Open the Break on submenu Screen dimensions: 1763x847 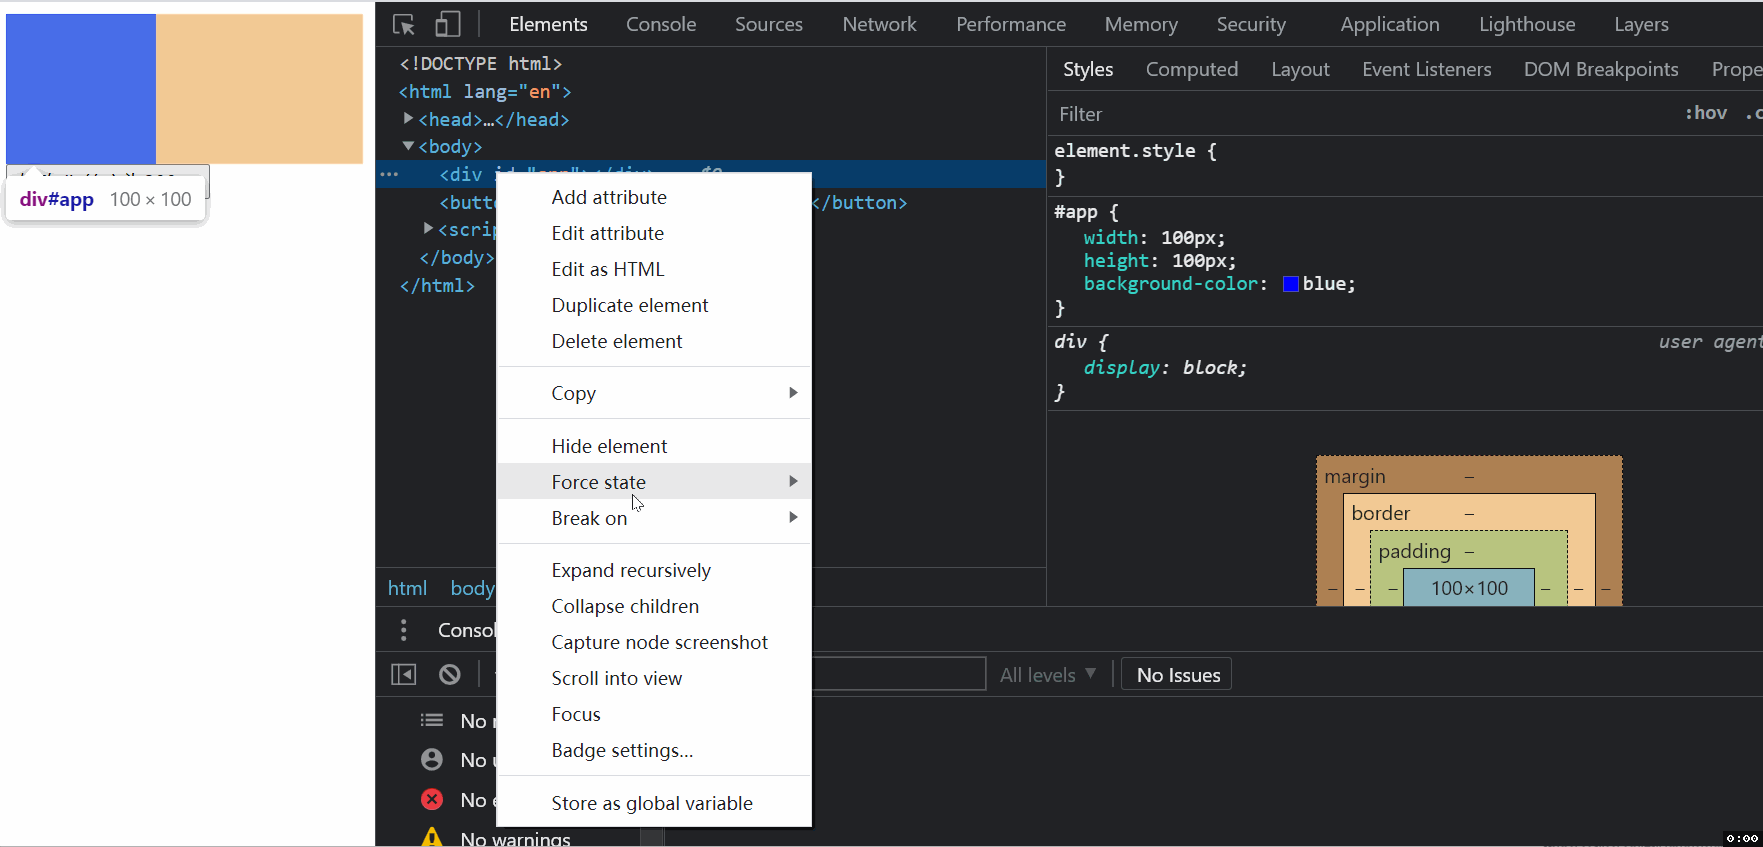(654, 518)
